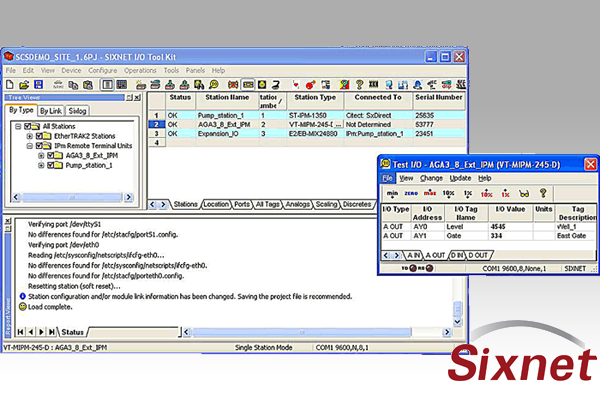Expand the AGA3_8_Ext_IPM tree node
Screen dimensions: 600x400
tap(41, 155)
